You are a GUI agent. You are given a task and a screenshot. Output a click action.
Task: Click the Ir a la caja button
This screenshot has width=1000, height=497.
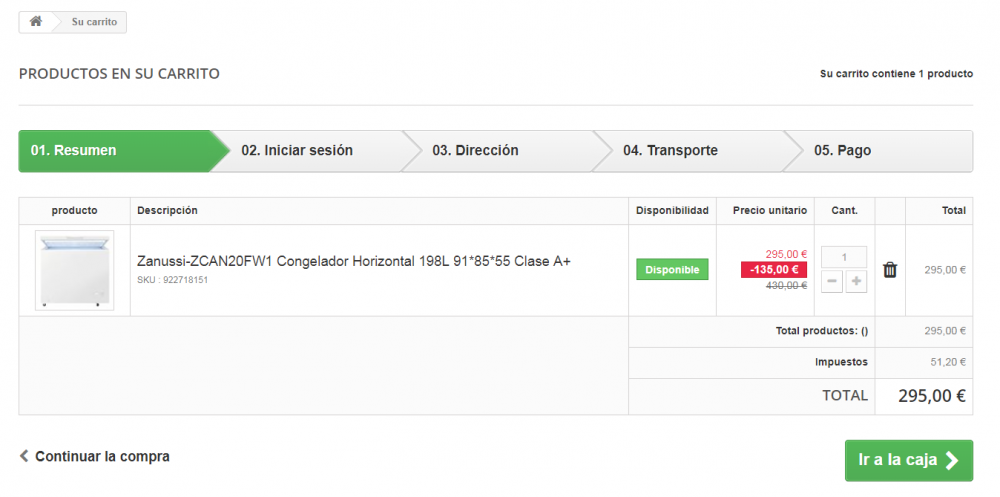pos(907,460)
